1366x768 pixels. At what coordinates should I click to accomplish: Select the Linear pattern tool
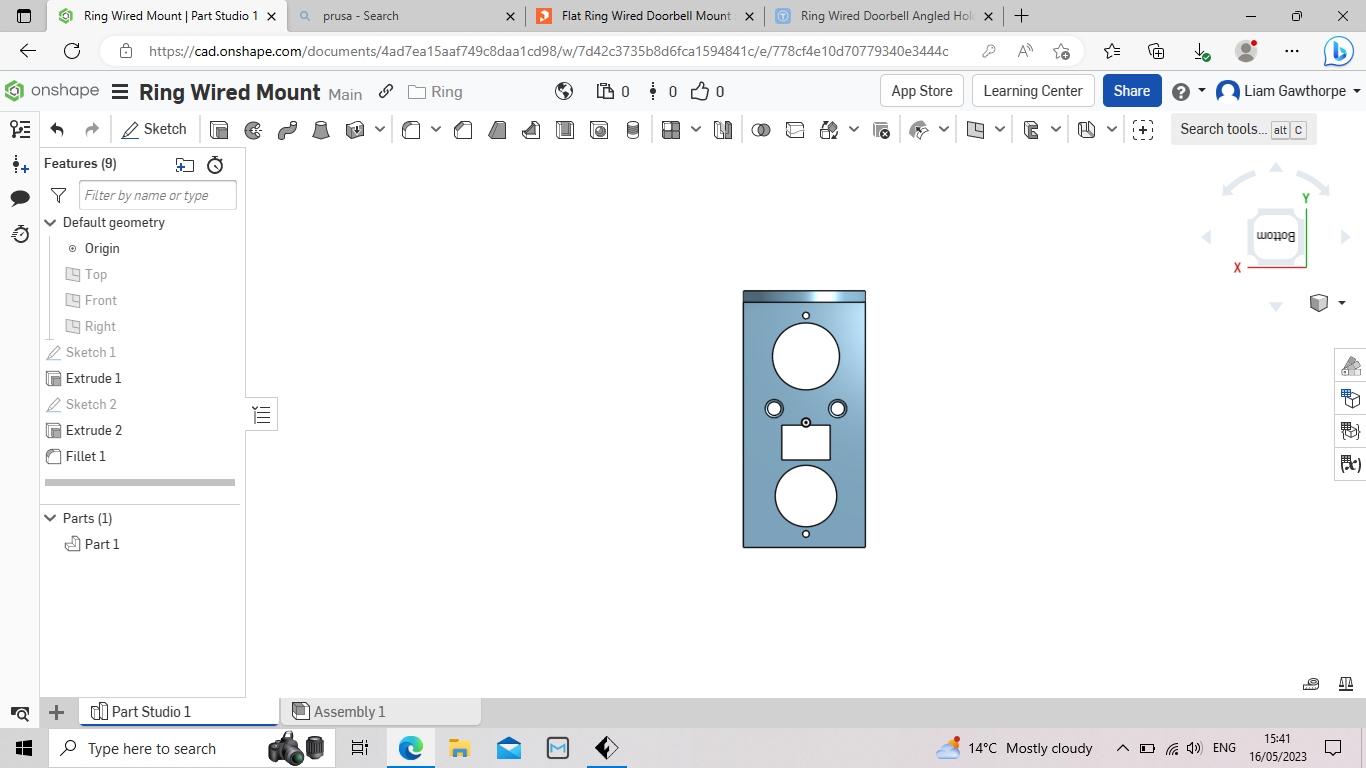click(x=671, y=130)
